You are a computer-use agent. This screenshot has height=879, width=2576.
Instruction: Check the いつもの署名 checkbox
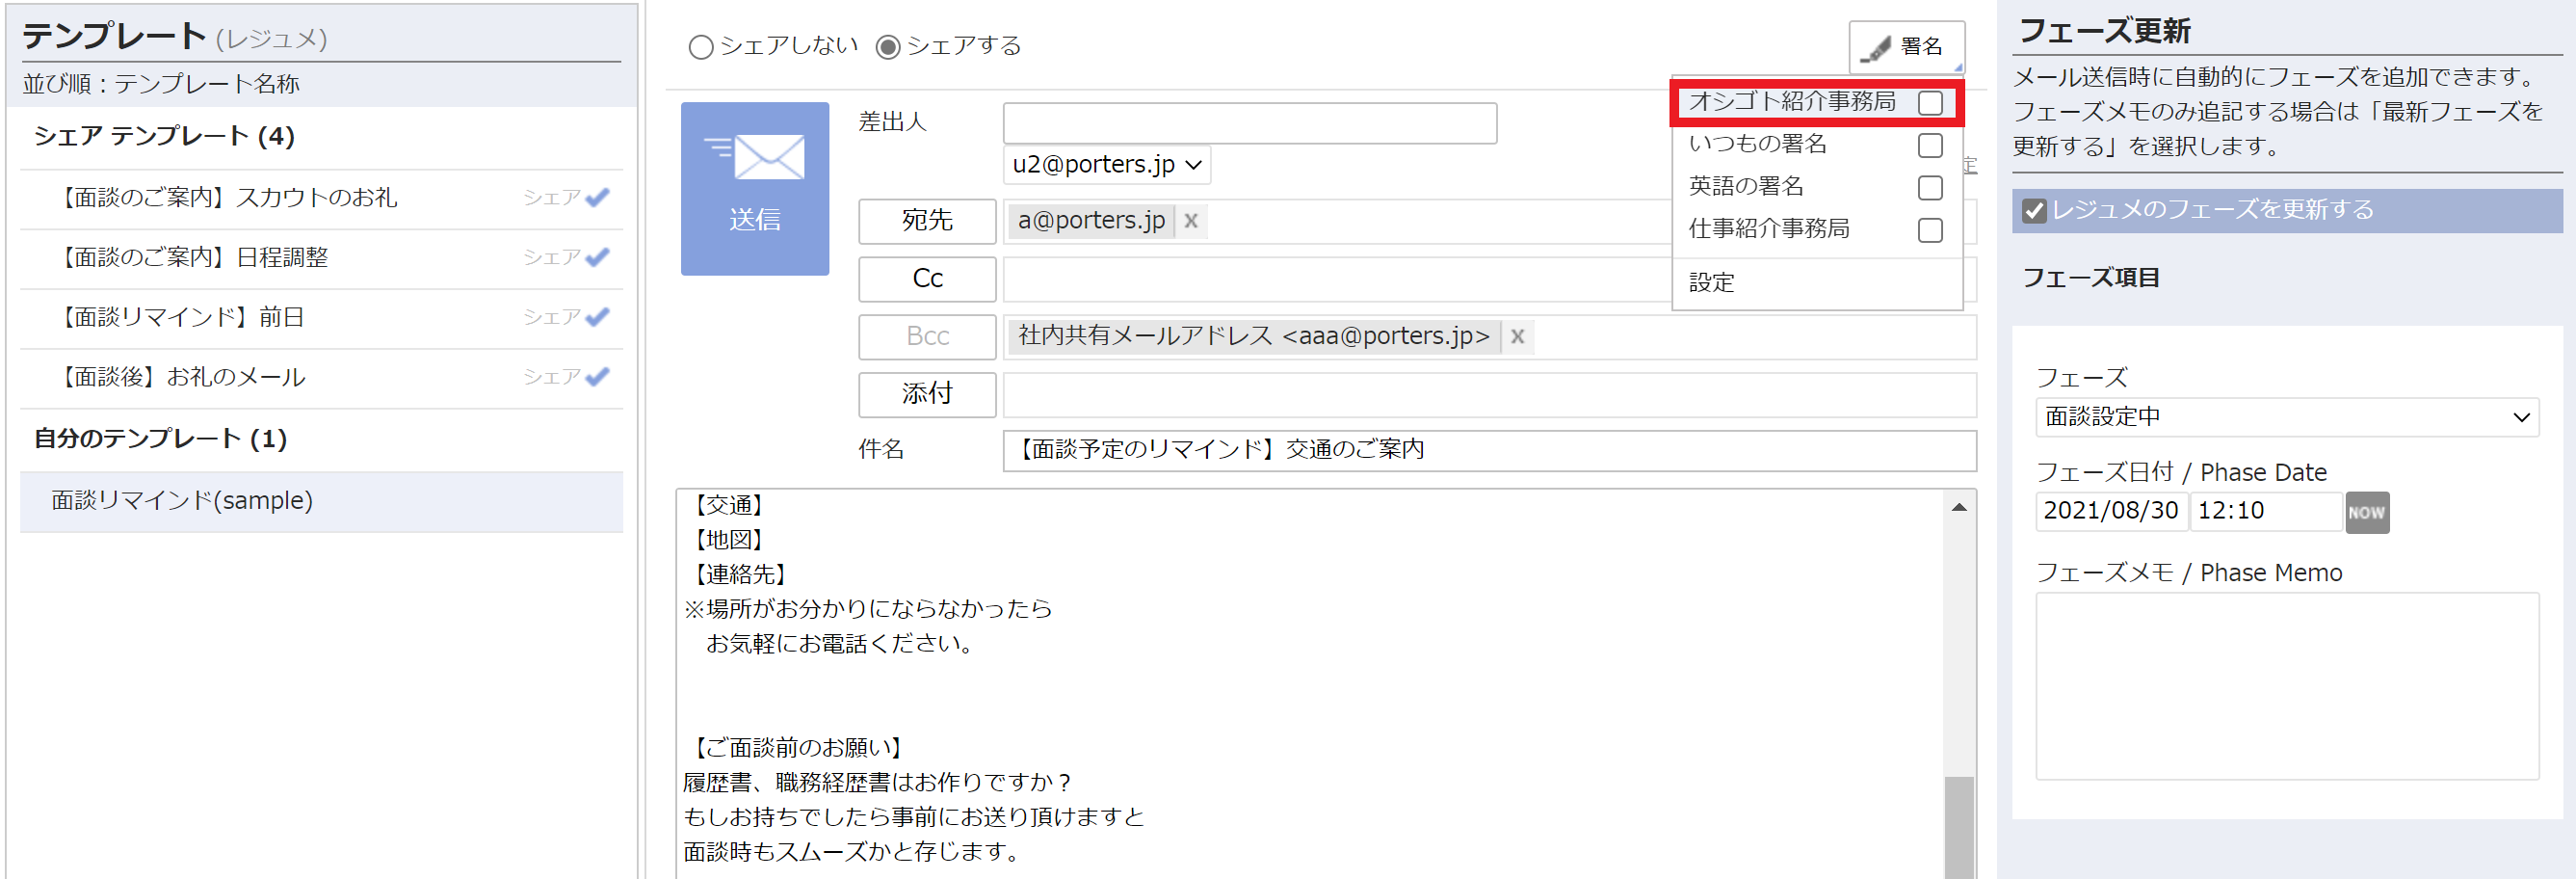(1929, 144)
